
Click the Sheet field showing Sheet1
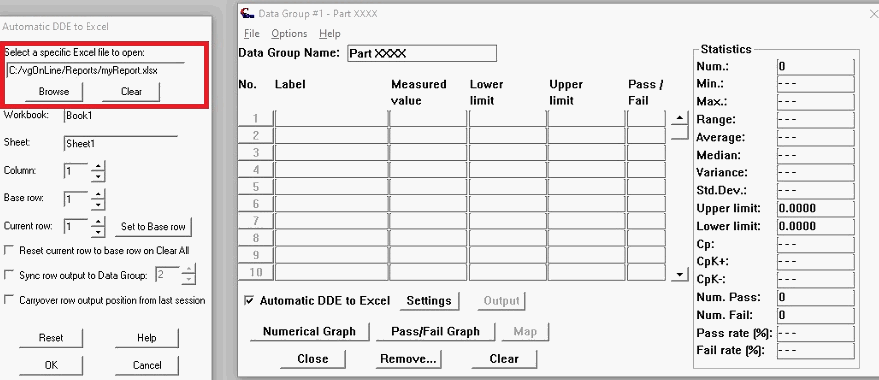[121, 143]
